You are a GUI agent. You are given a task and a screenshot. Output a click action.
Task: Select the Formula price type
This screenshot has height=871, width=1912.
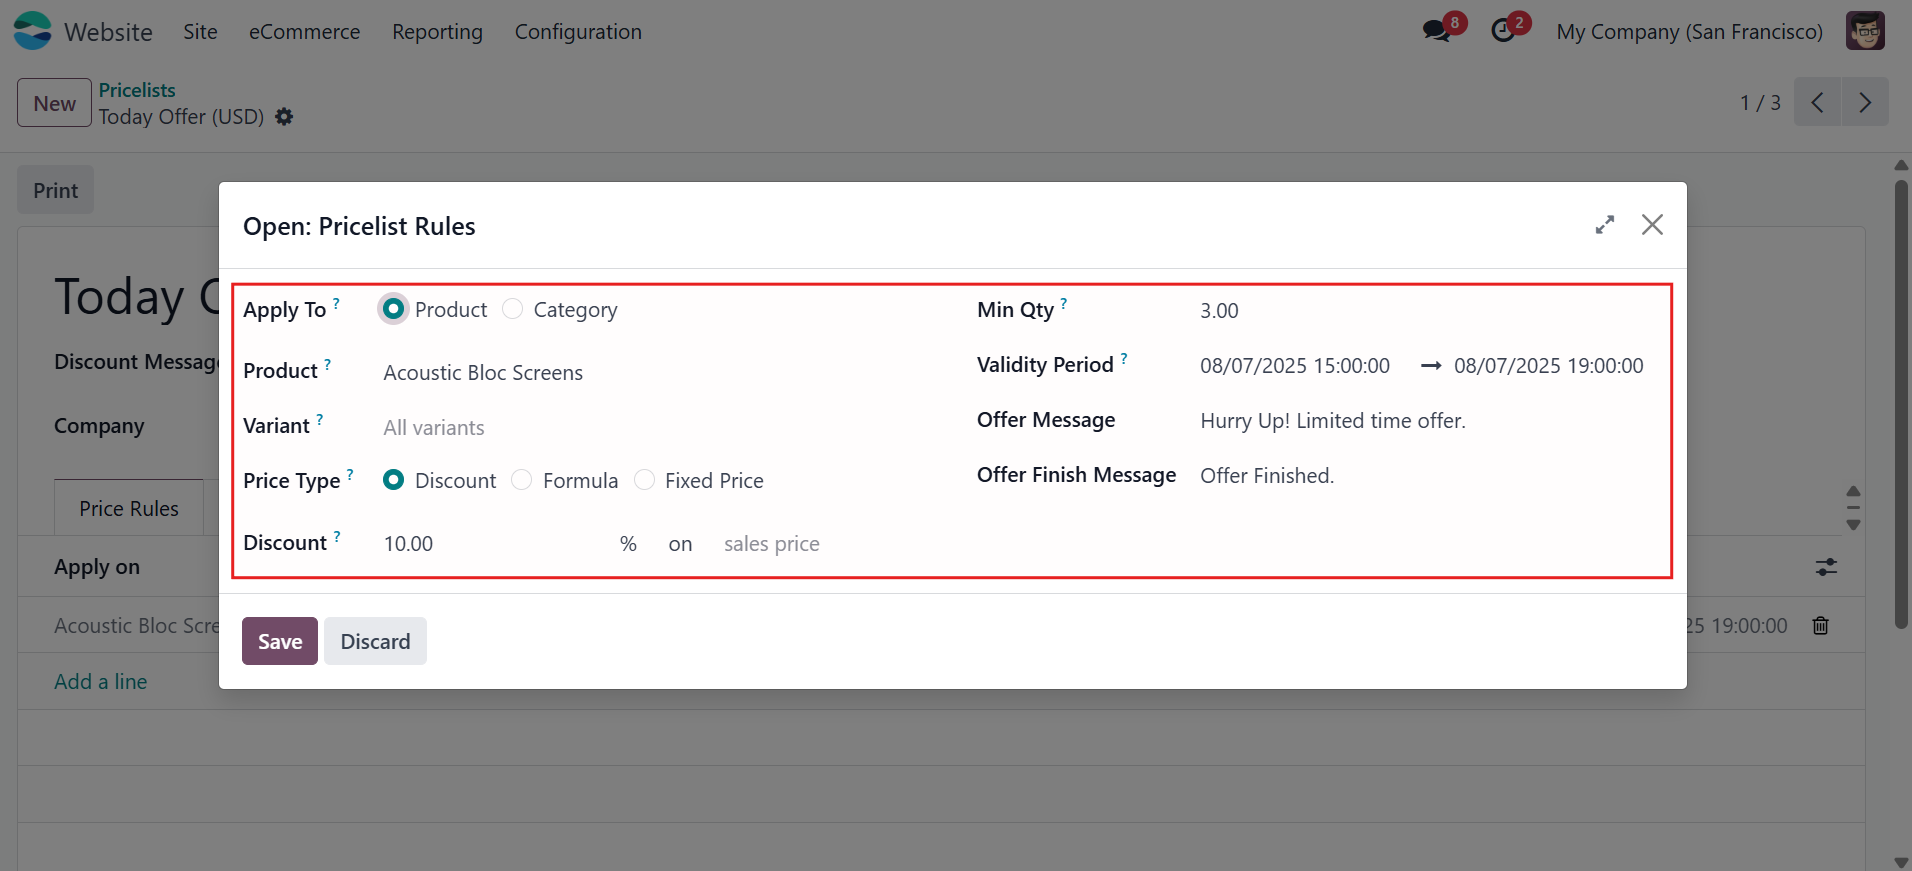[521, 480]
